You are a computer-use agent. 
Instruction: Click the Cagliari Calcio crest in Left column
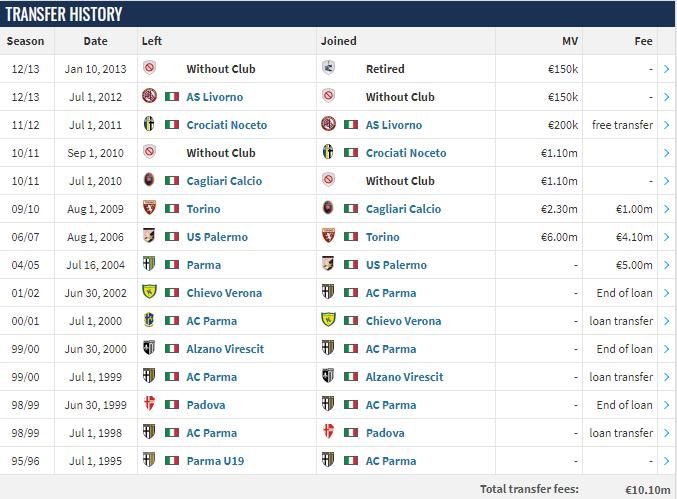pos(149,181)
